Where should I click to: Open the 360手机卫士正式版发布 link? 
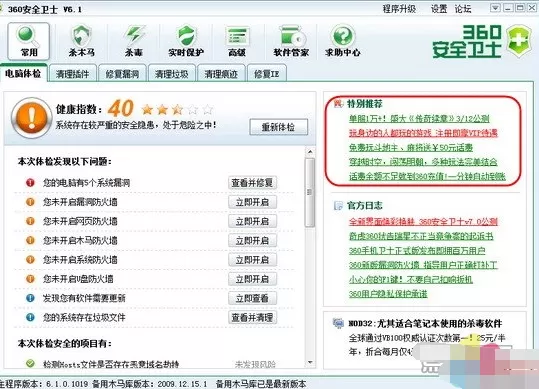417,251
